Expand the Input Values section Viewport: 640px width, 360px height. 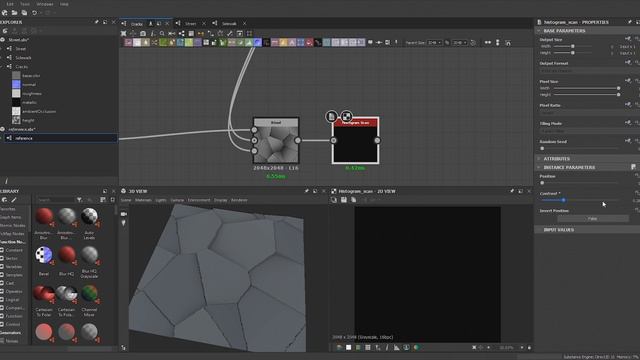[x=539, y=230]
